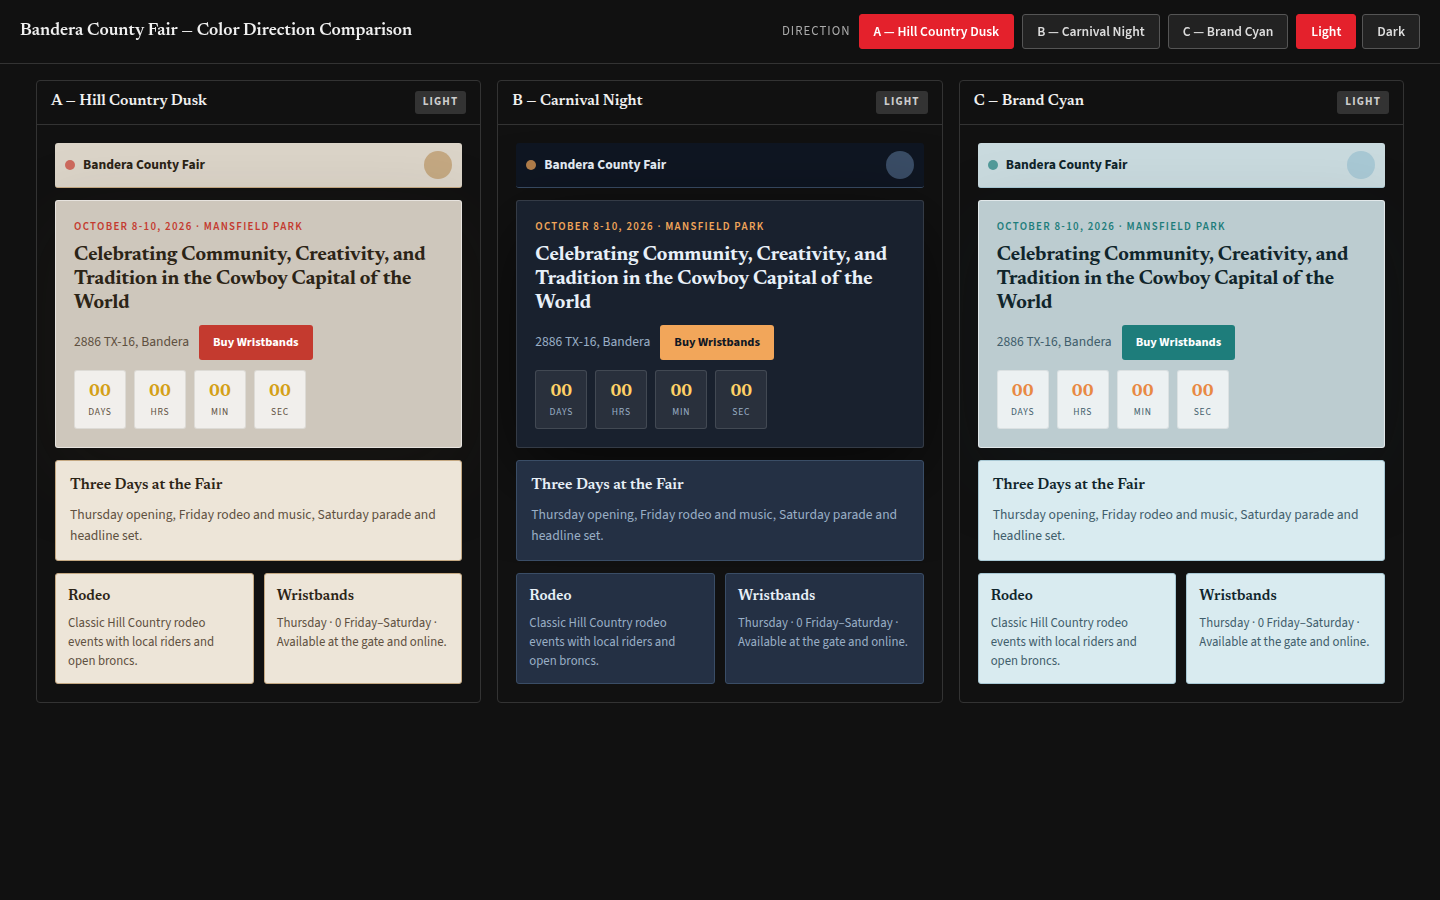1440x900 pixels.
Task: Click LIGHT badge in Brand Cyan panel
Action: [x=1363, y=102]
